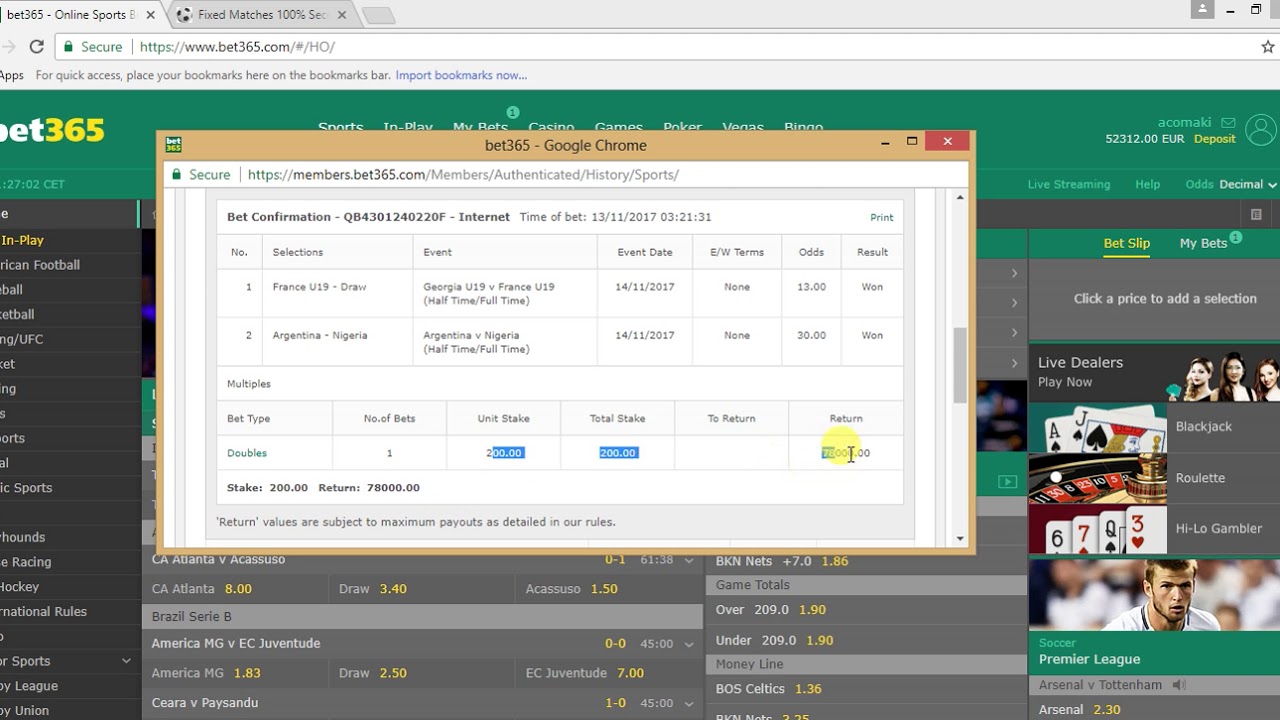Click the popup scrollbar up arrow
The width and height of the screenshot is (1280, 720).
[x=960, y=198]
